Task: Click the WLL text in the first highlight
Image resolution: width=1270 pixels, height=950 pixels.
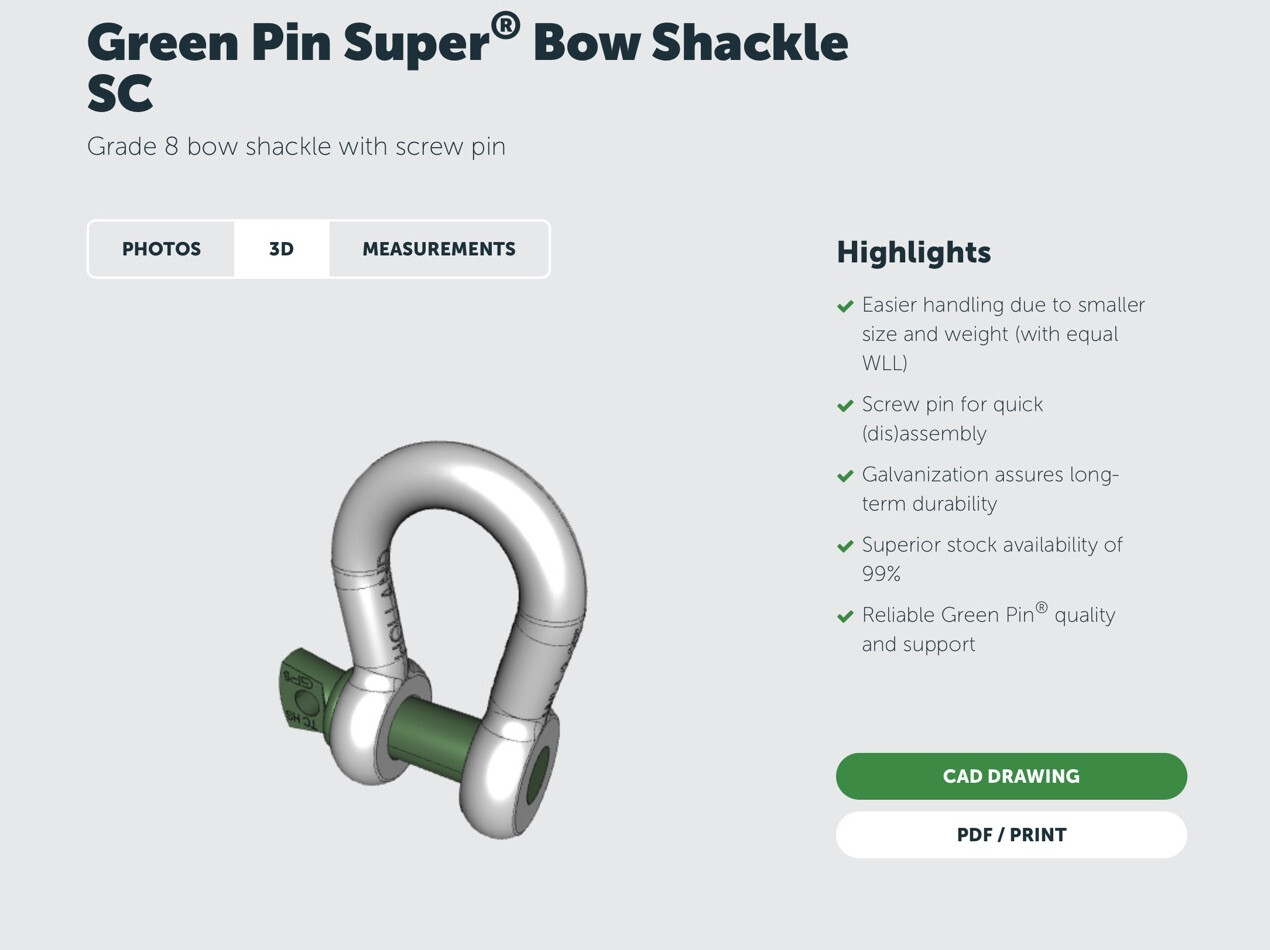Action: coord(885,363)
